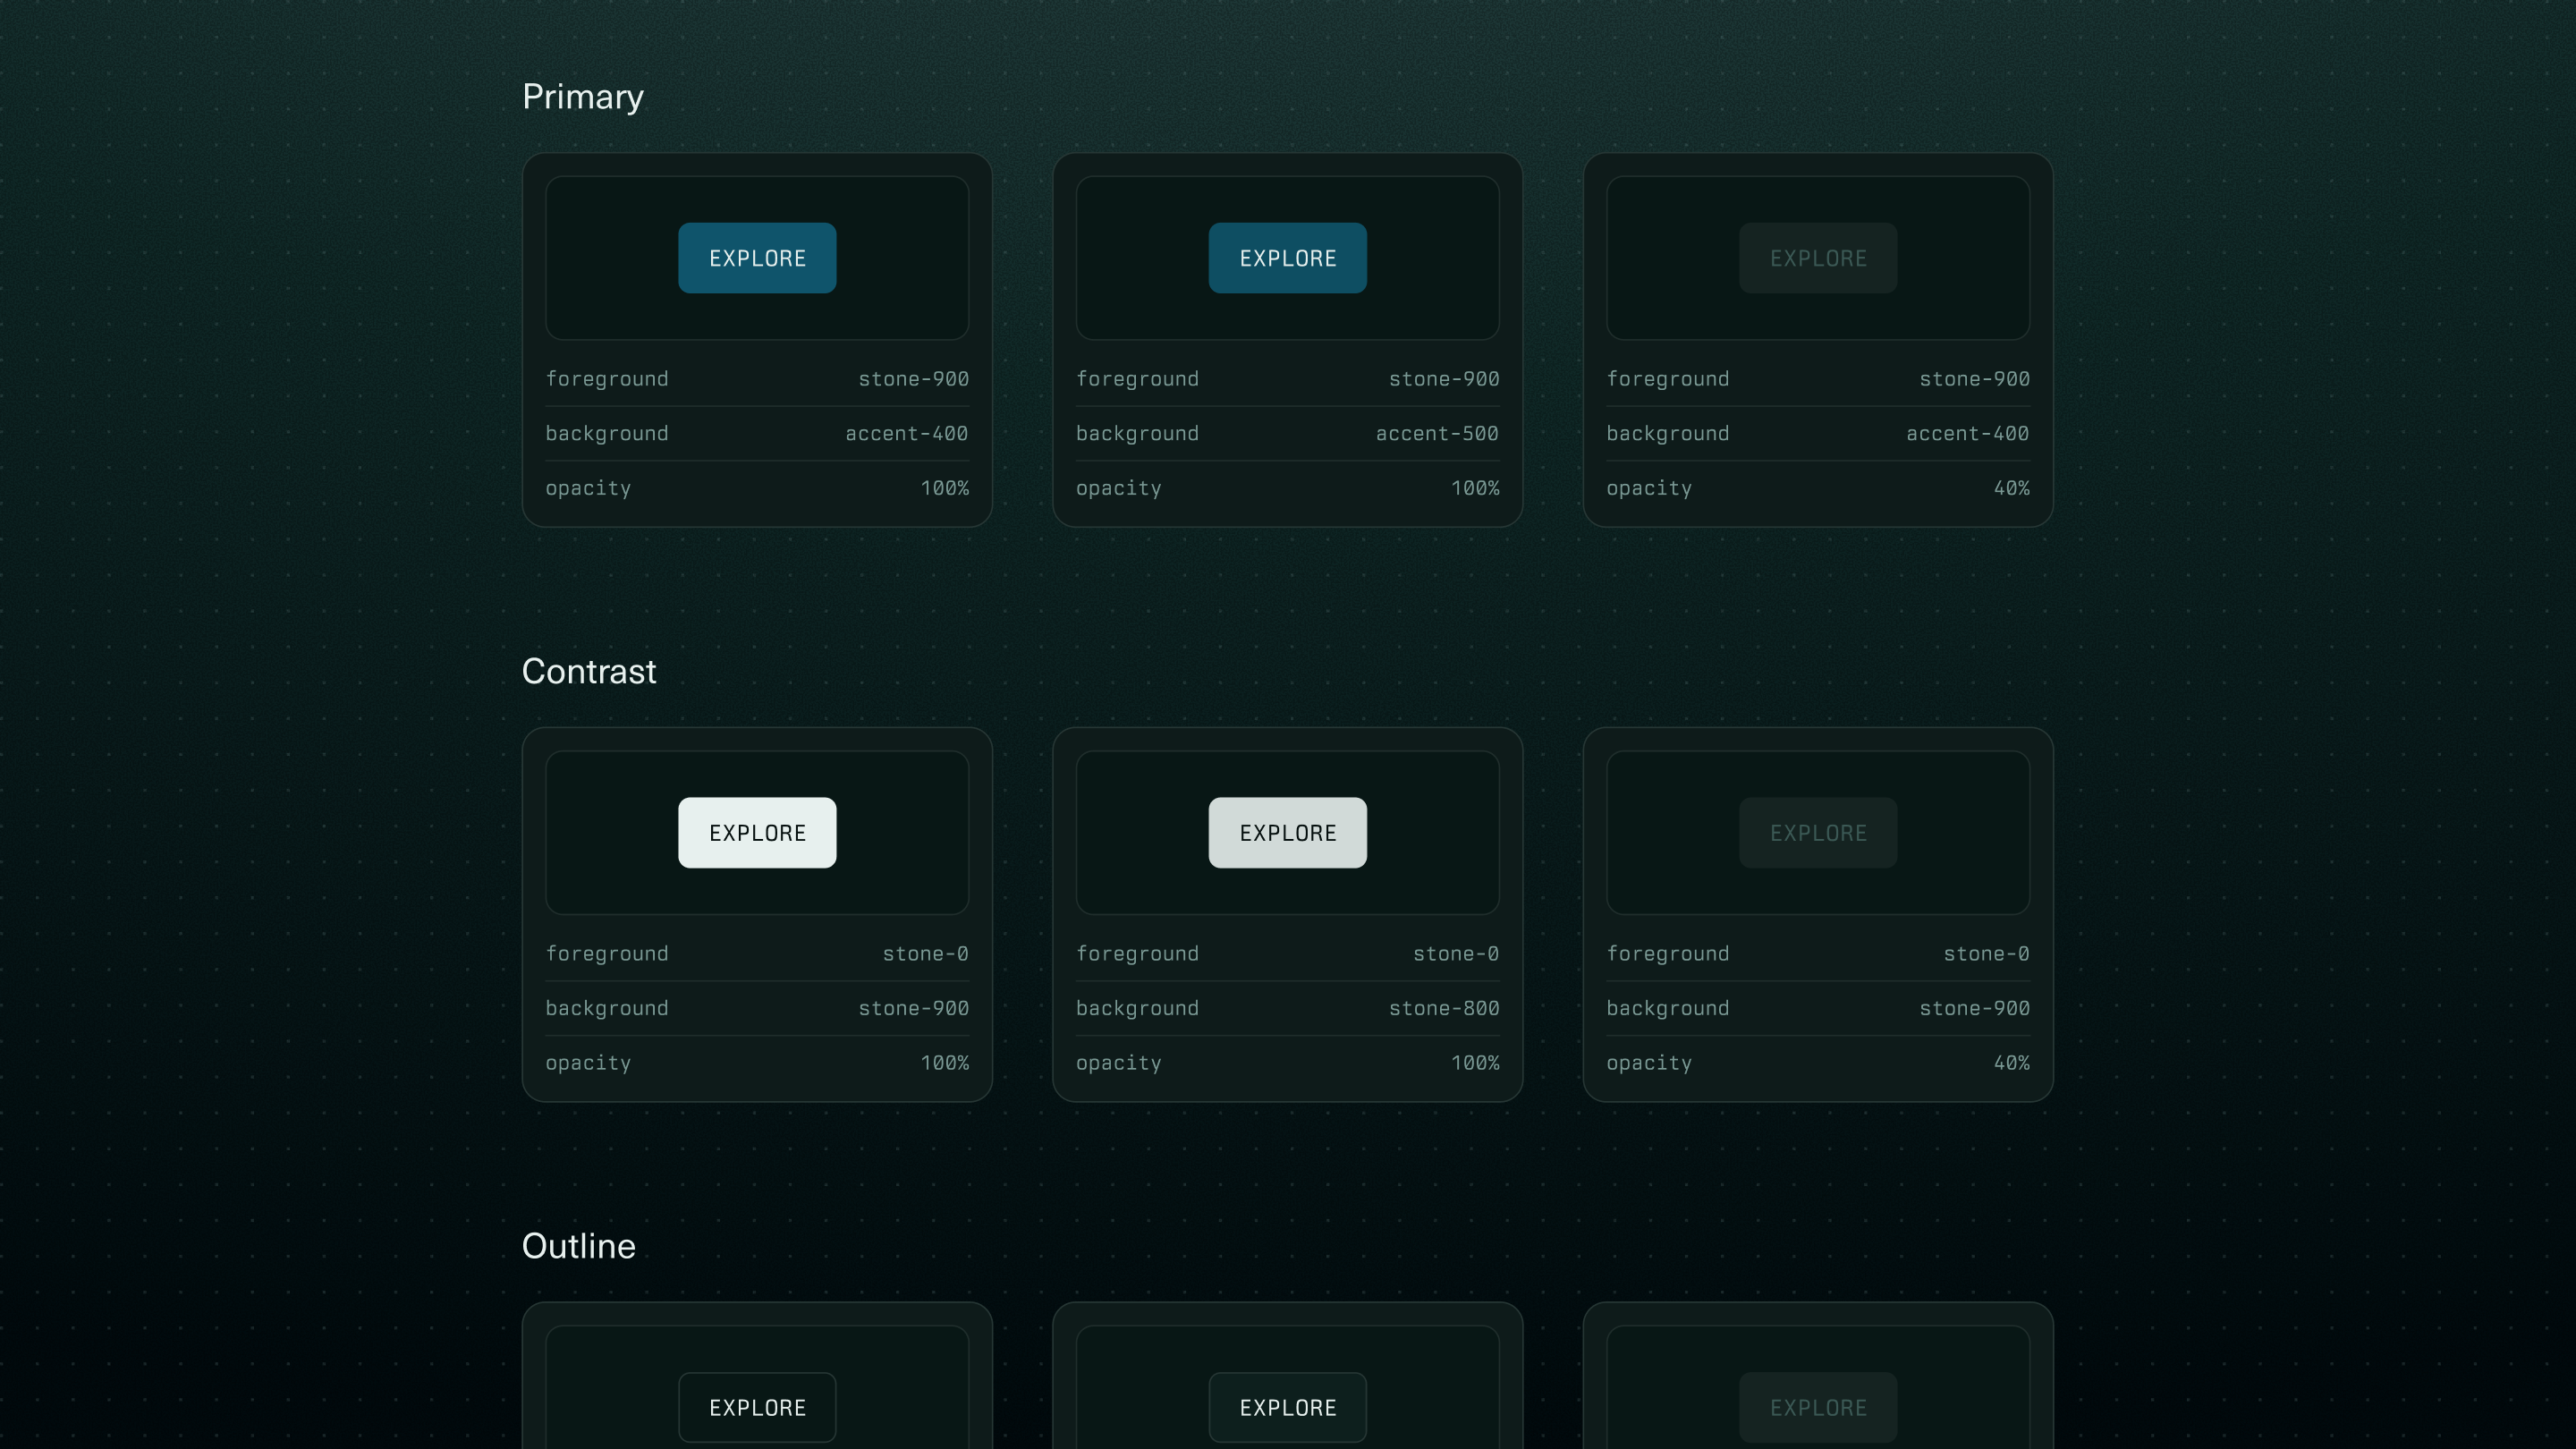Select accent-400 value in Primary 100% opacity card

click(x=907, y=433)
